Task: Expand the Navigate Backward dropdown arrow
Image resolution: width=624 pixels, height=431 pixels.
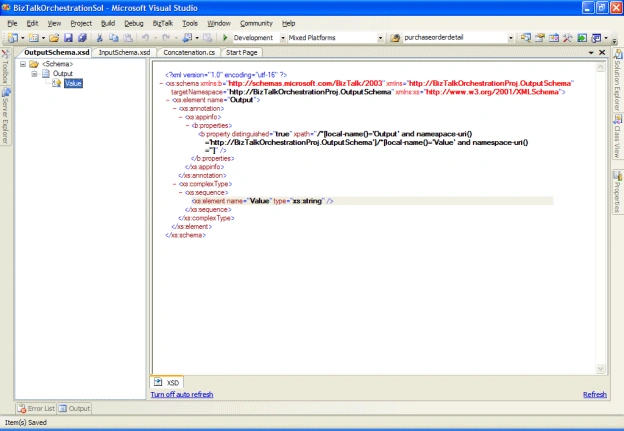Action: 197,38
